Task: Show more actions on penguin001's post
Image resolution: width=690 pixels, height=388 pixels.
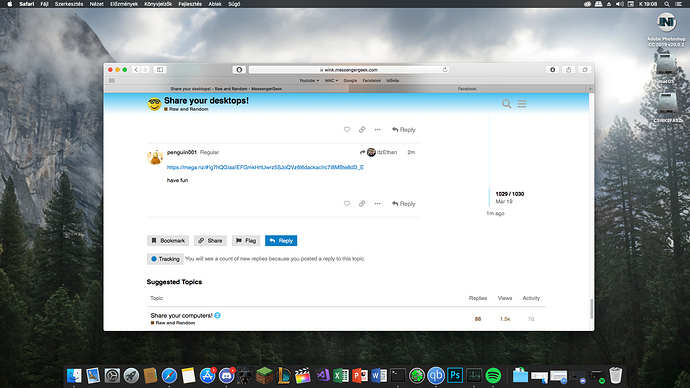Action: 377,204
